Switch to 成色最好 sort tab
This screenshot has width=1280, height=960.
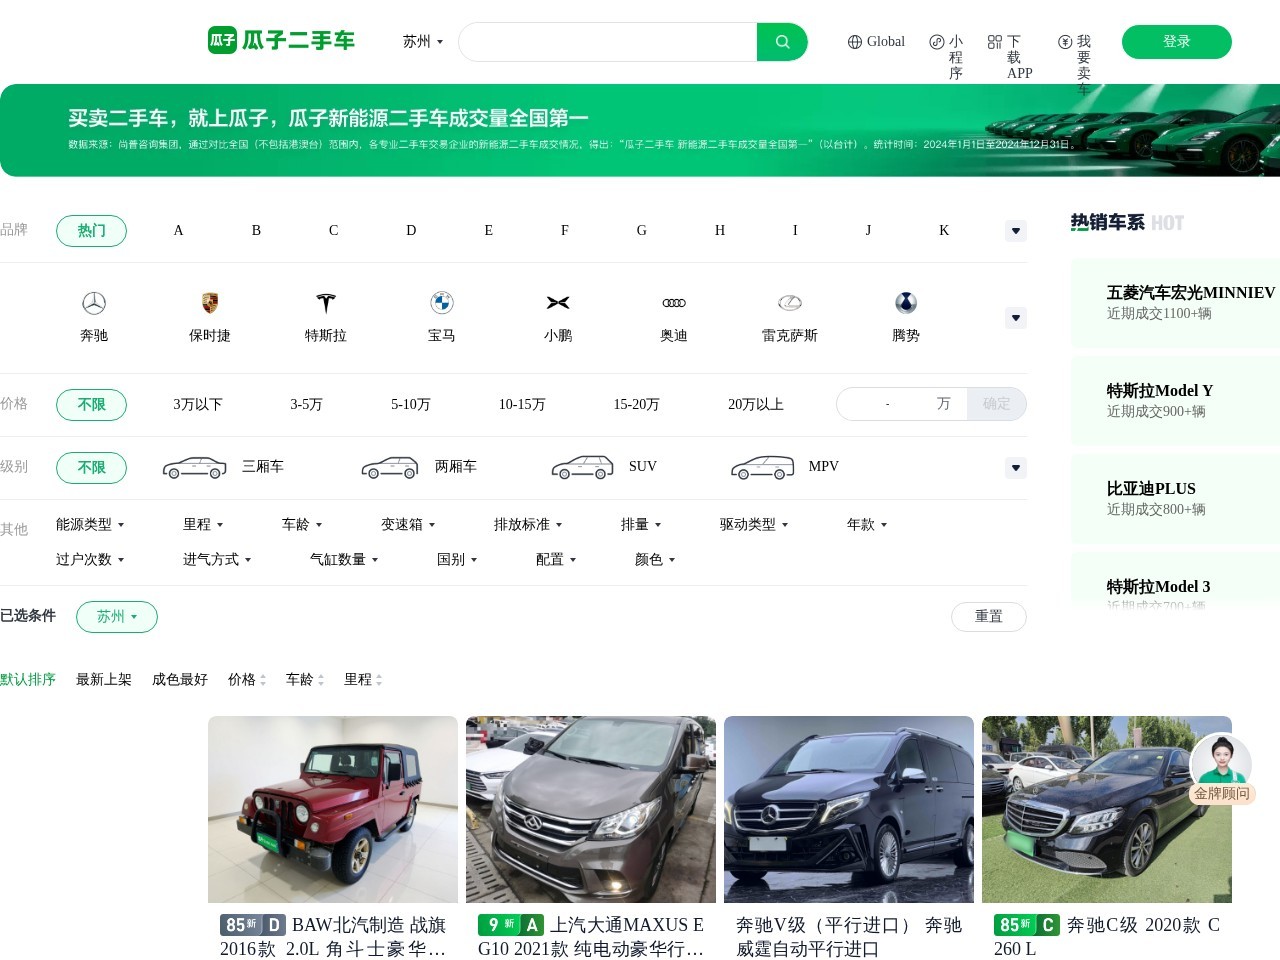[180, 680]
